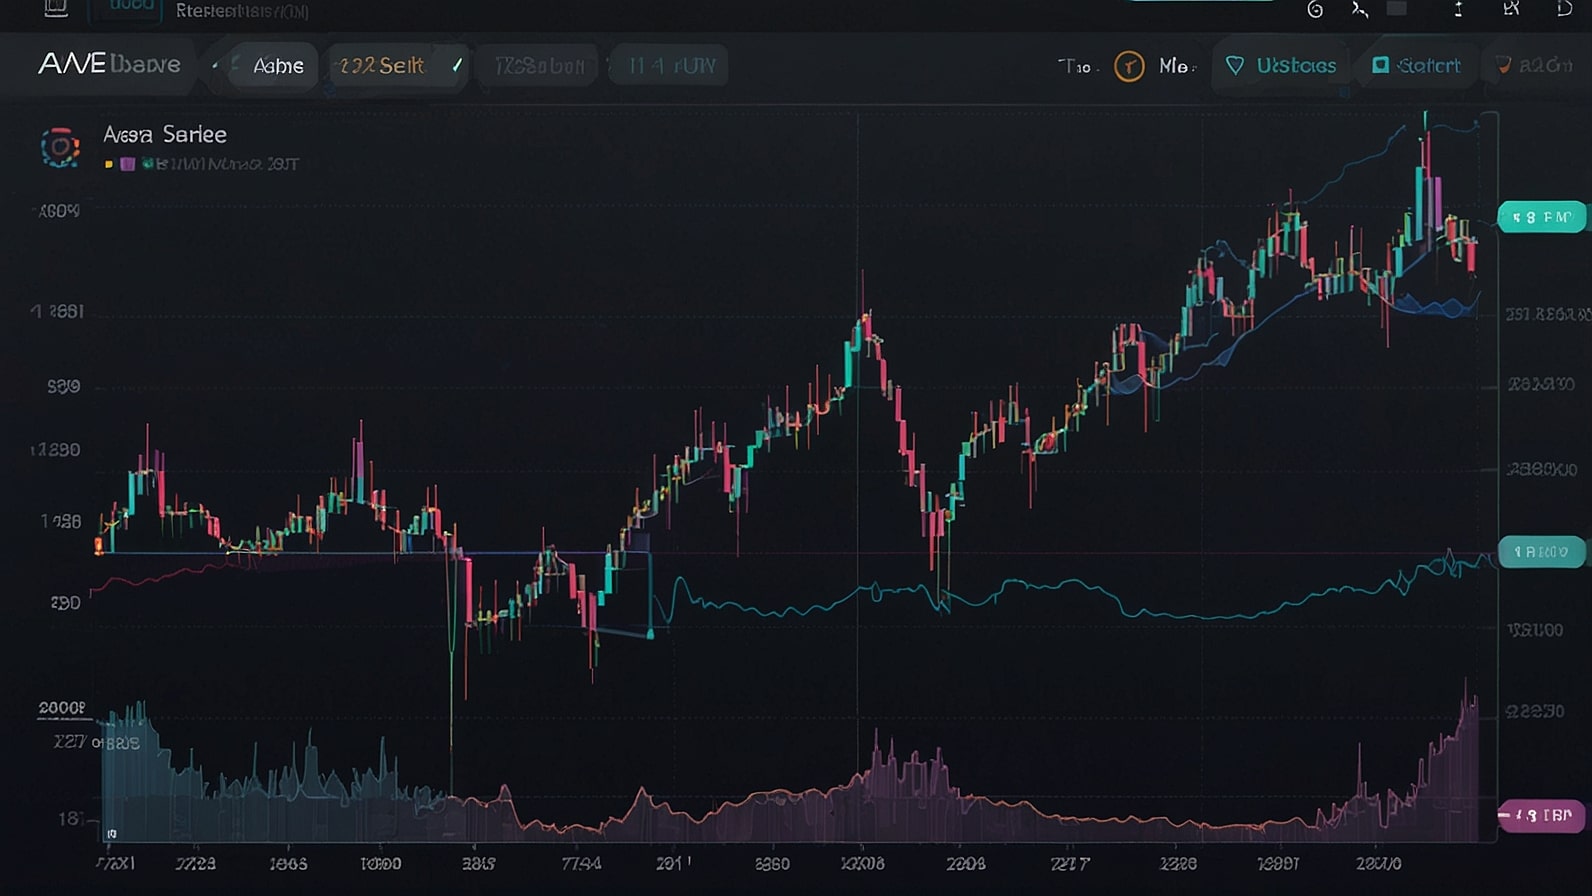Click the AAVE logo title
The image size is (1592, 896).
pyautogui.click(x=109, y=64)
